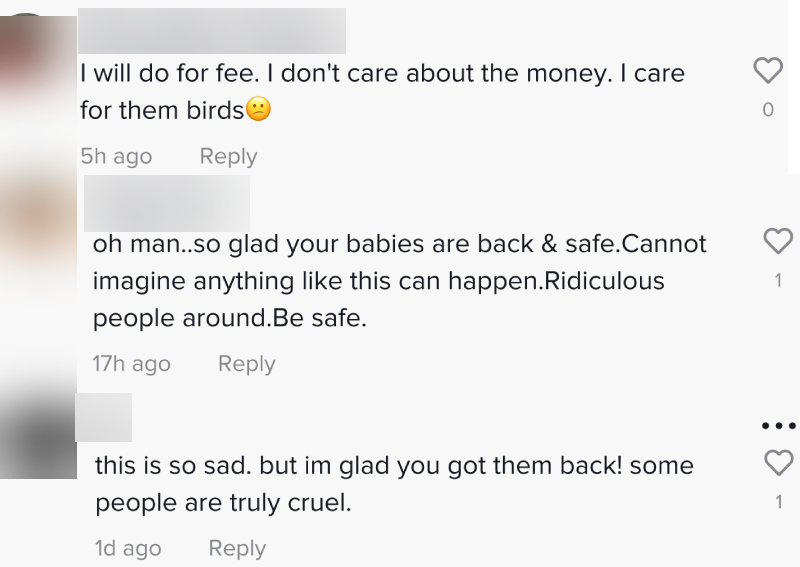Click blurred username above "oh man..so glad"

[167, 203]
